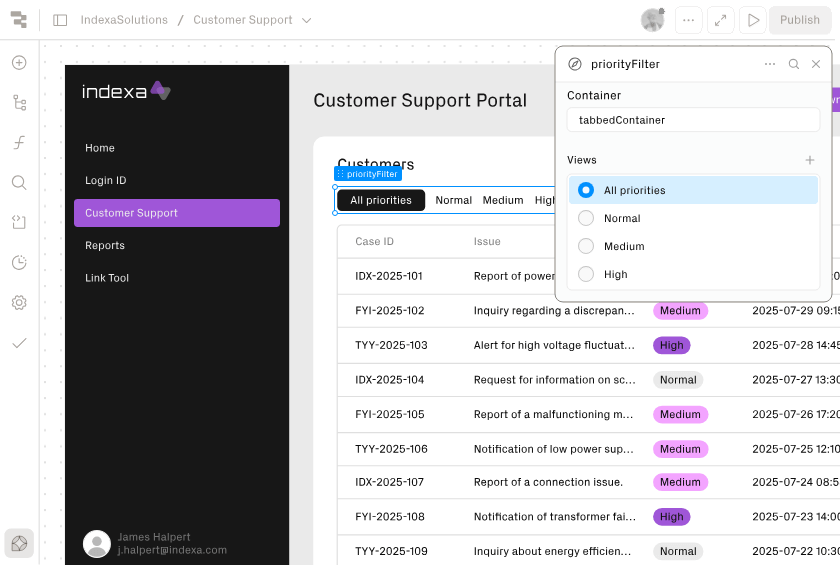Select the Medium radio button in Views
The image size is (840, 565).
(x=586, y=246)
